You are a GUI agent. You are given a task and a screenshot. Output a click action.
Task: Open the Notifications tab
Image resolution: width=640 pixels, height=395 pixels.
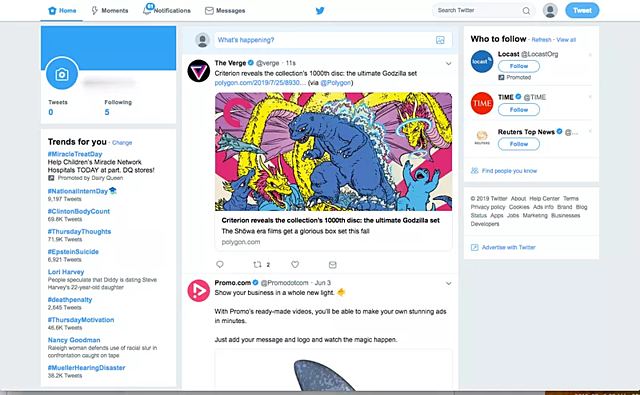coord(167,10)
